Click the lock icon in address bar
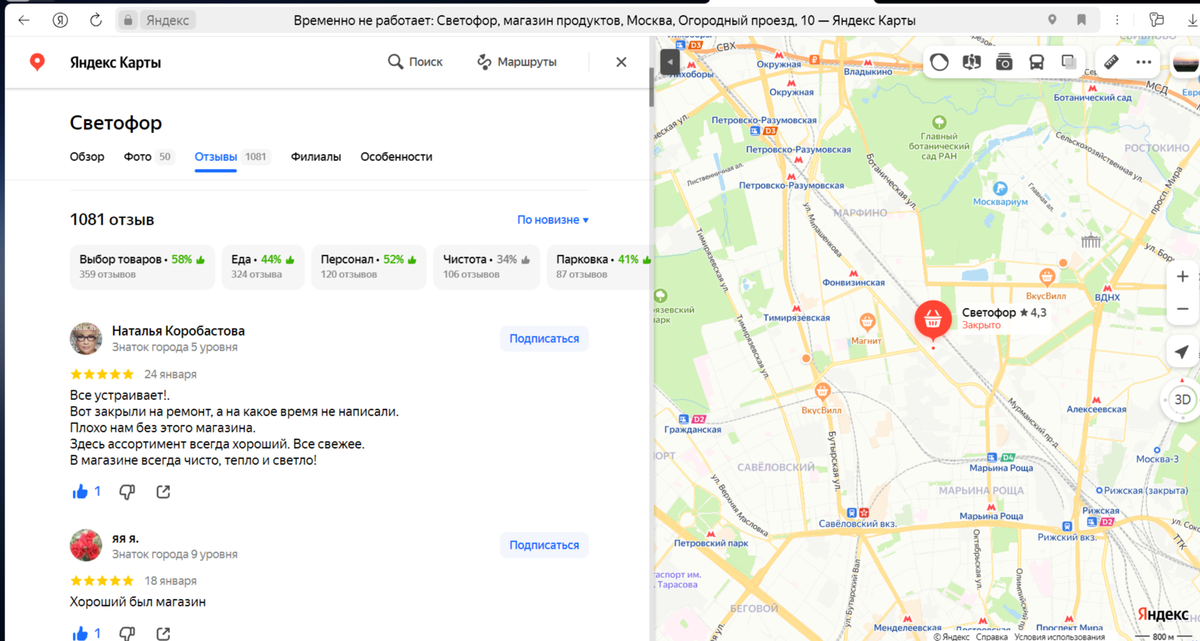This screenshot has height=641, width=1200. [x=128, y=20]
